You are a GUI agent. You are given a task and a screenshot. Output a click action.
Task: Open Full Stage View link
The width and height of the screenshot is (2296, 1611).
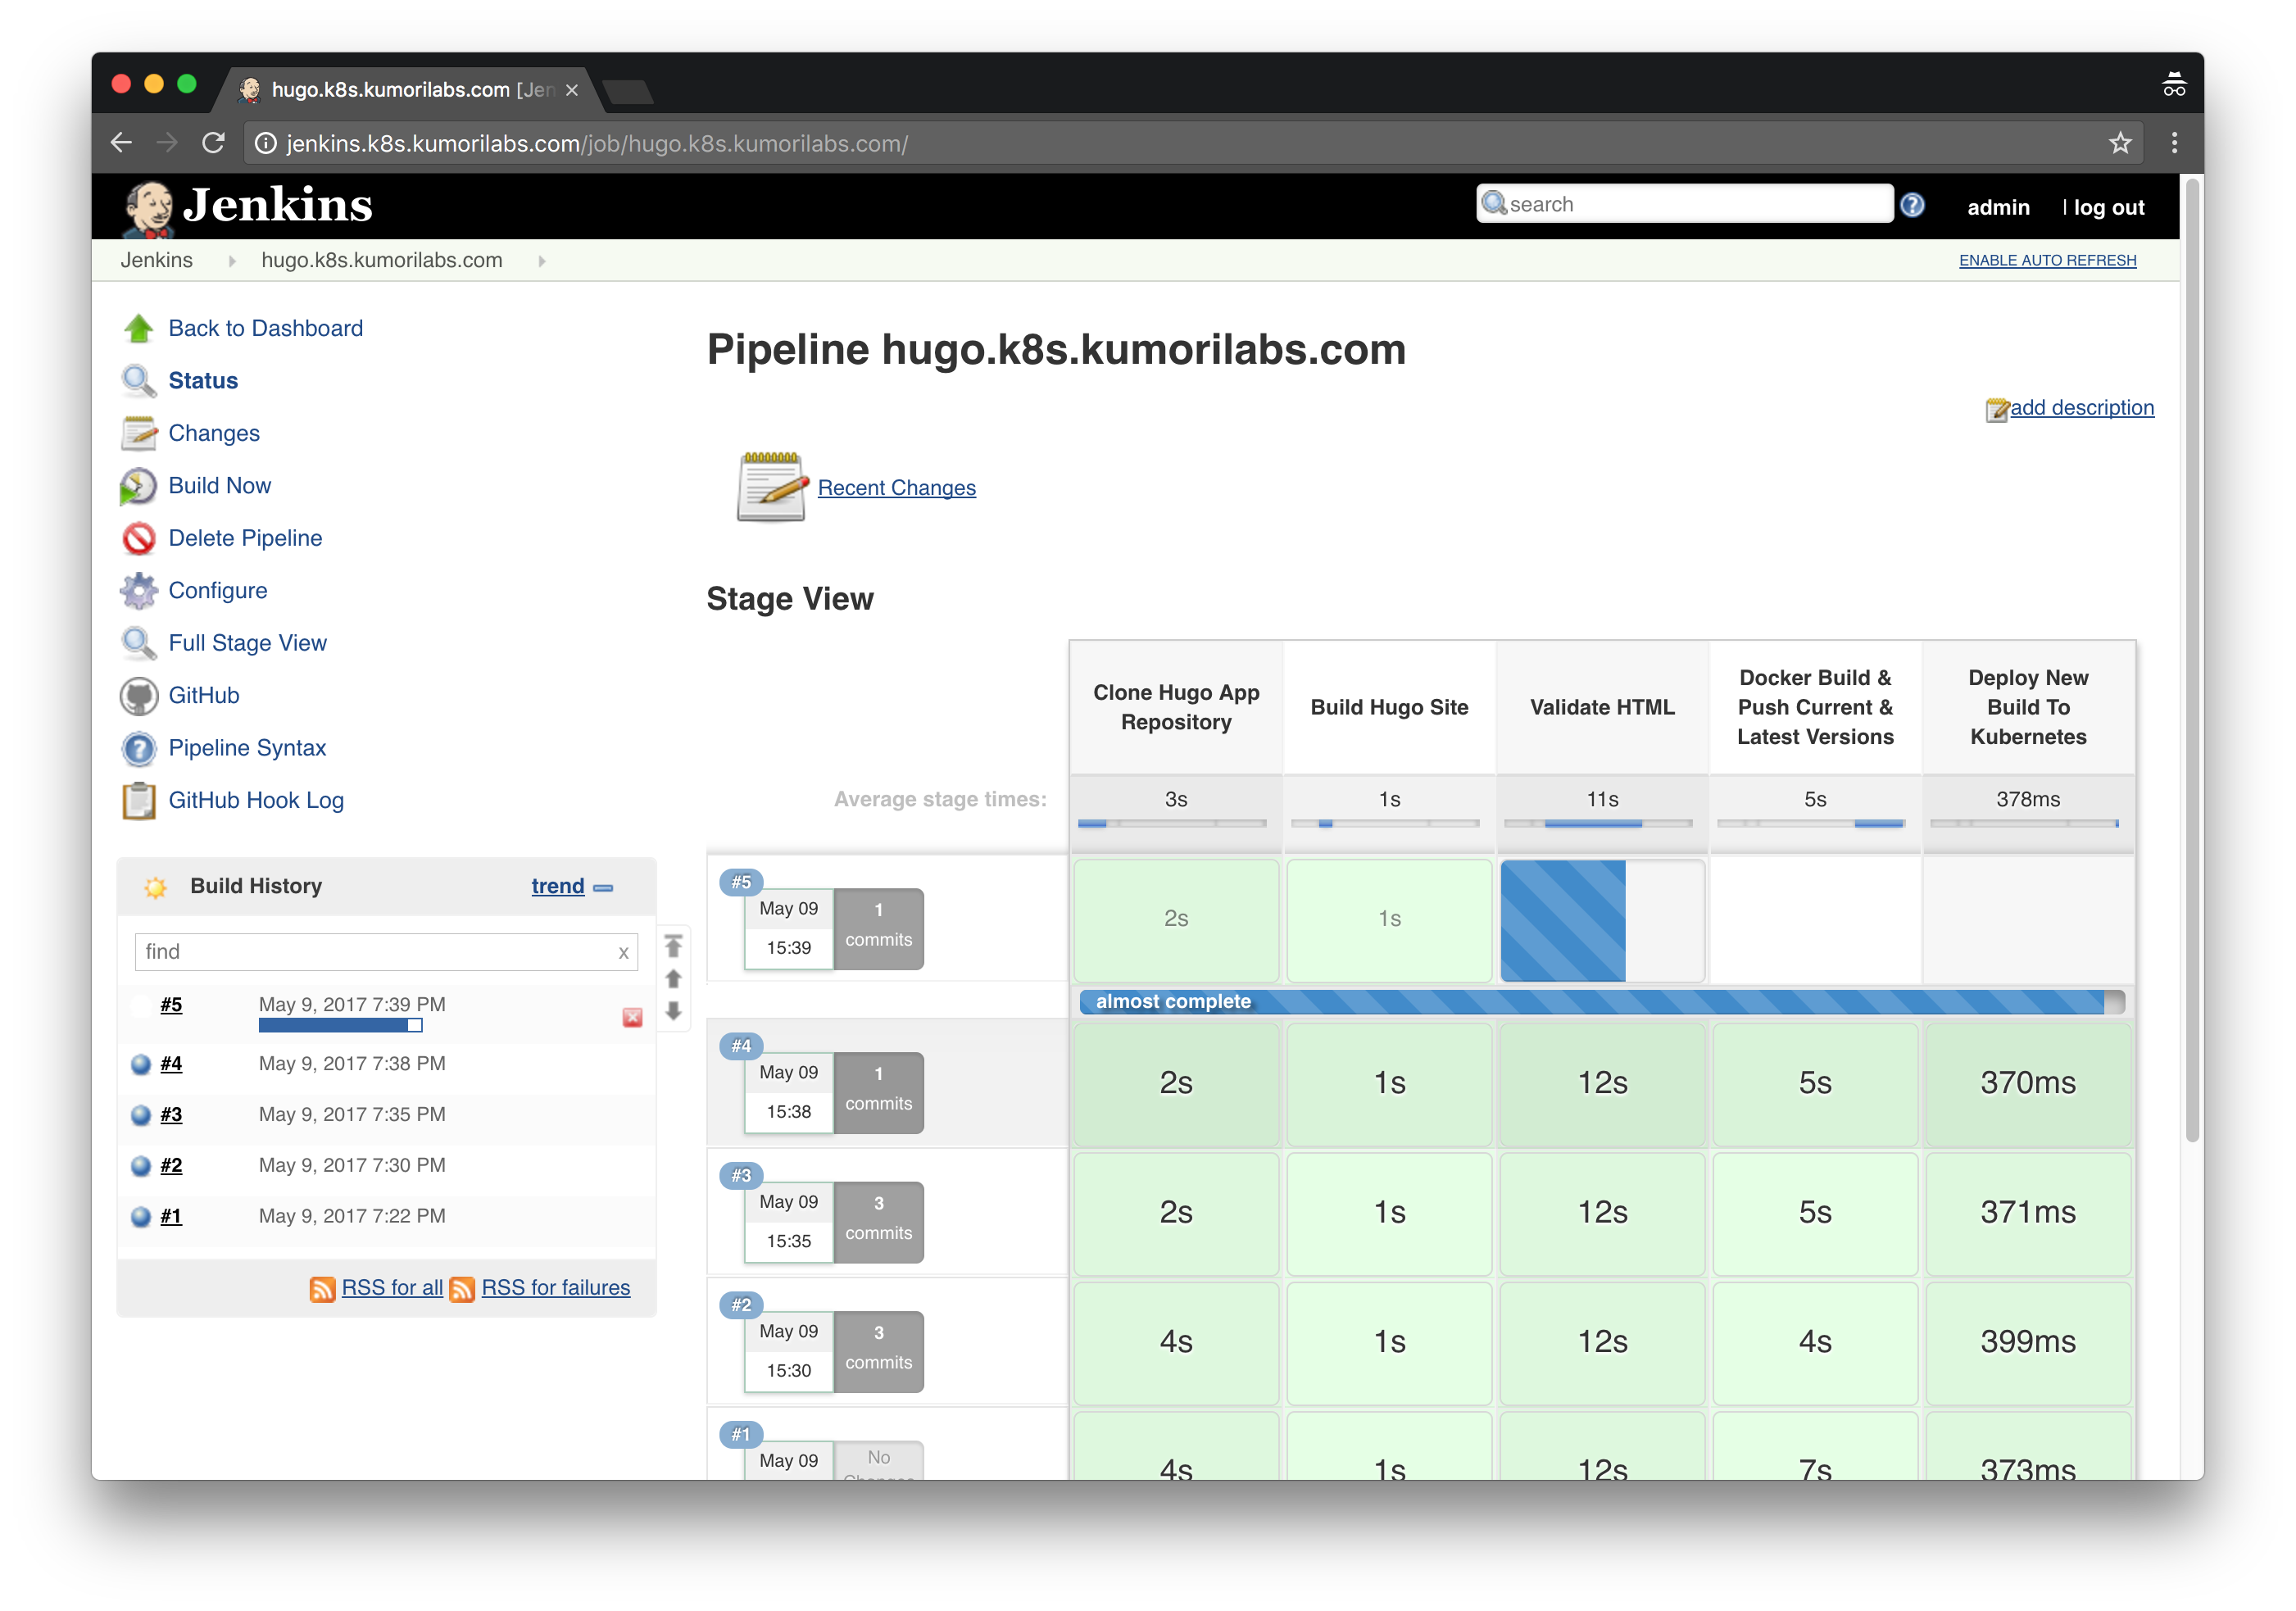click(248, 643)
